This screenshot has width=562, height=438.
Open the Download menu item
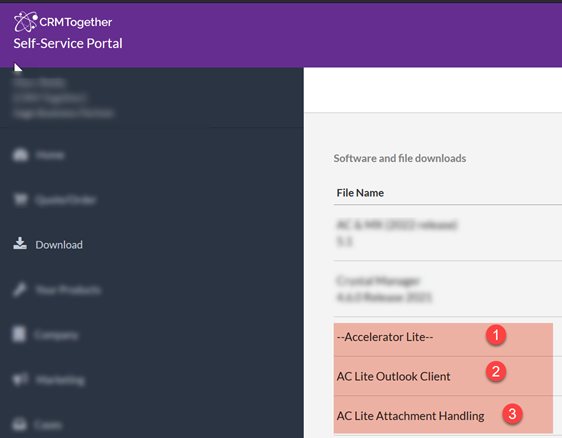(59, 245)
